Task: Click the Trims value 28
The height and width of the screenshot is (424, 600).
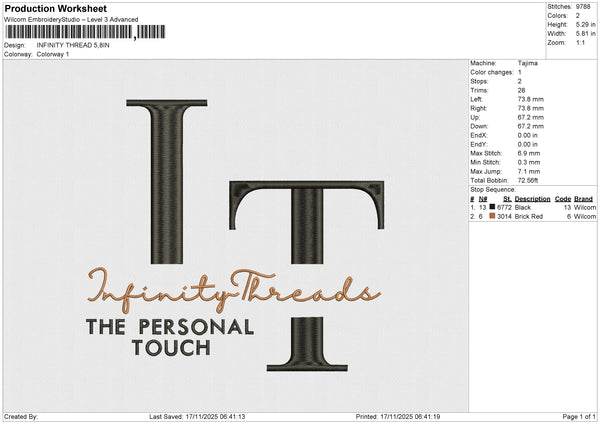Action: tap(522, 90)
